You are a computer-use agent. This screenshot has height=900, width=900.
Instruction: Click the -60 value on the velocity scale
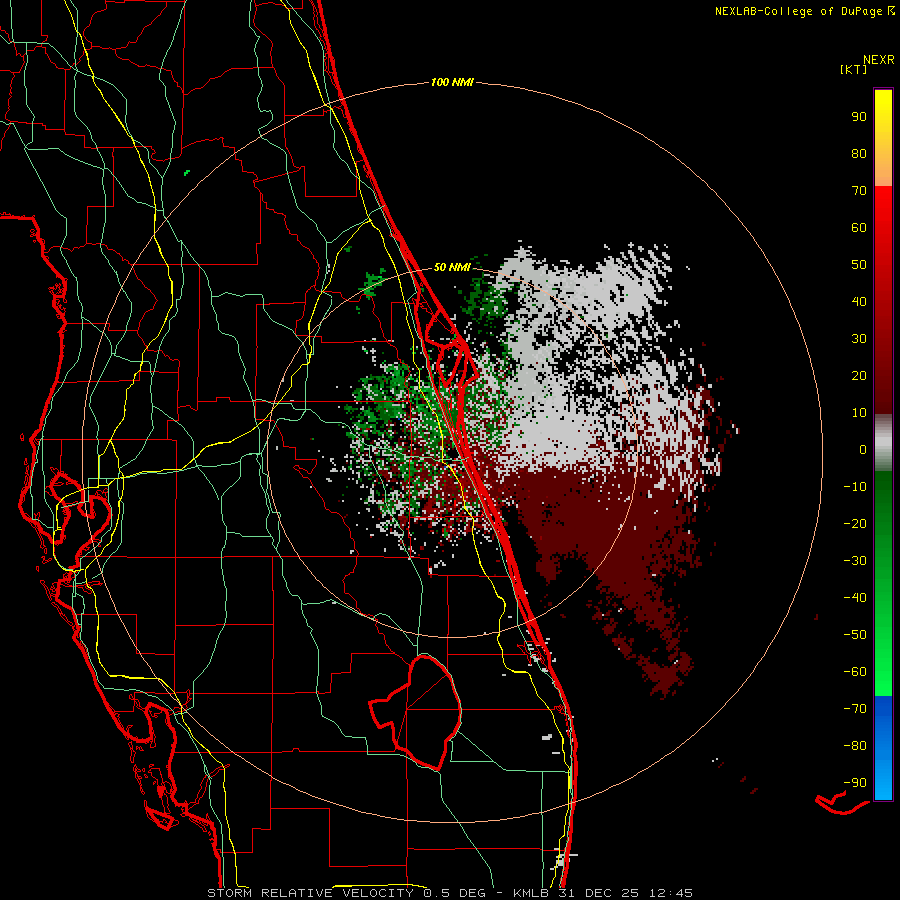pos(855,672)
